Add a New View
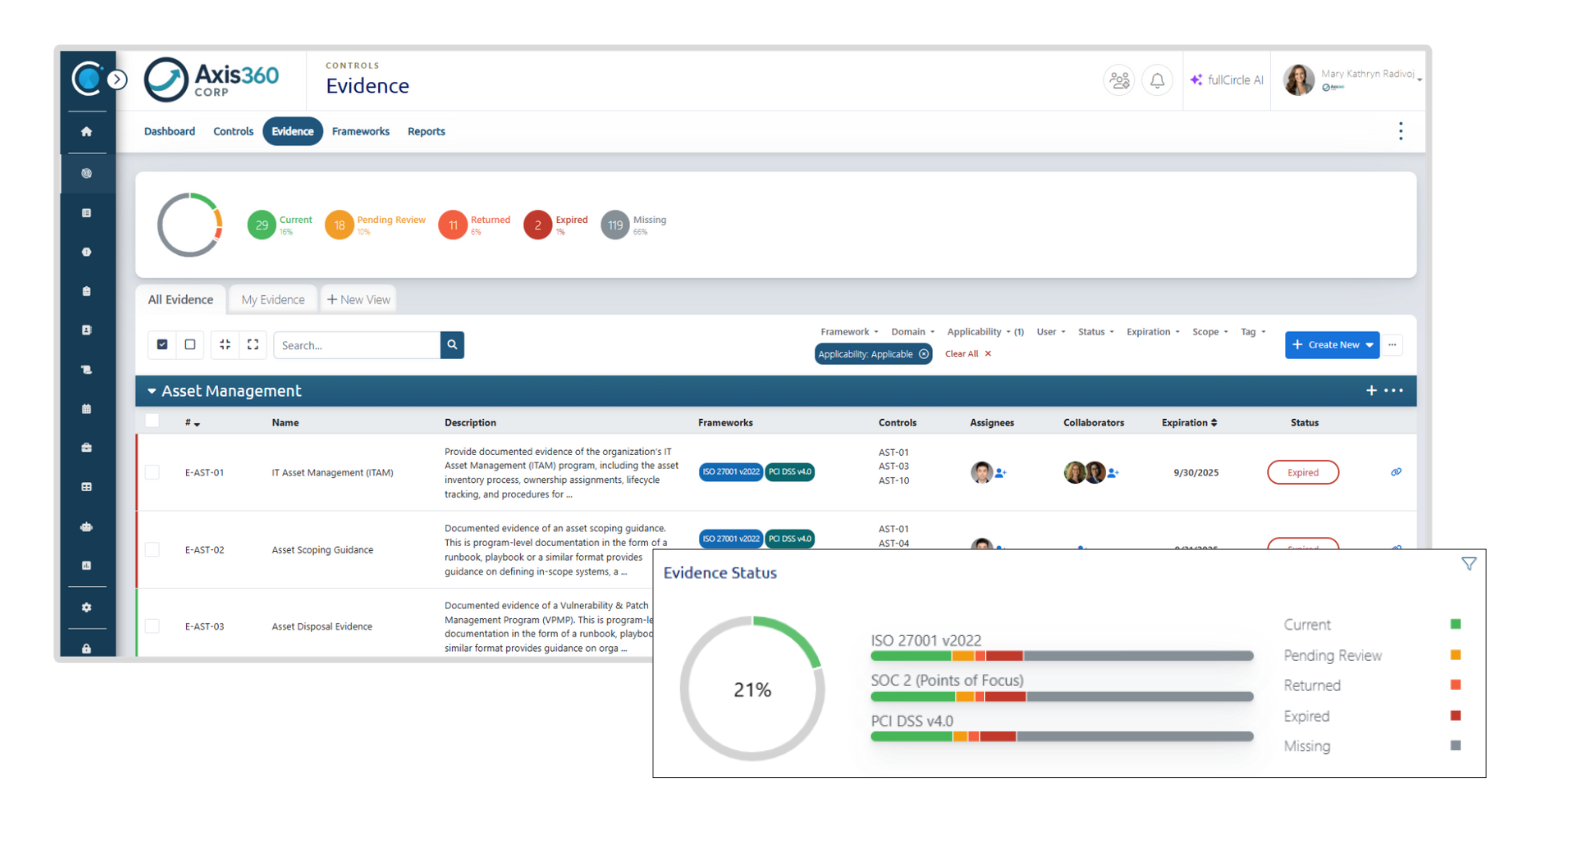The height and width of the screenshot is (850, 1580). [359, 299]
